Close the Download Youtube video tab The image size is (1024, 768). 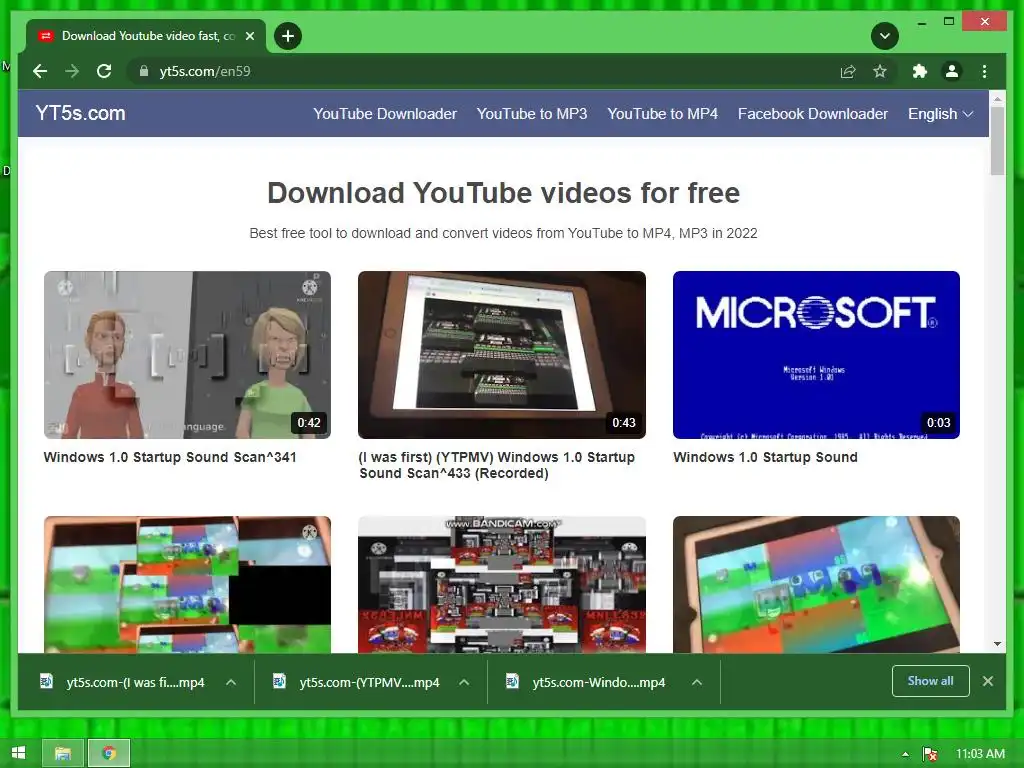249,36
